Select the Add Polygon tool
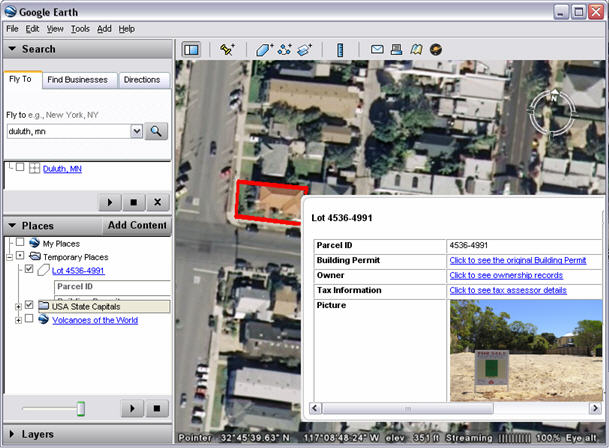 (264, 50)
